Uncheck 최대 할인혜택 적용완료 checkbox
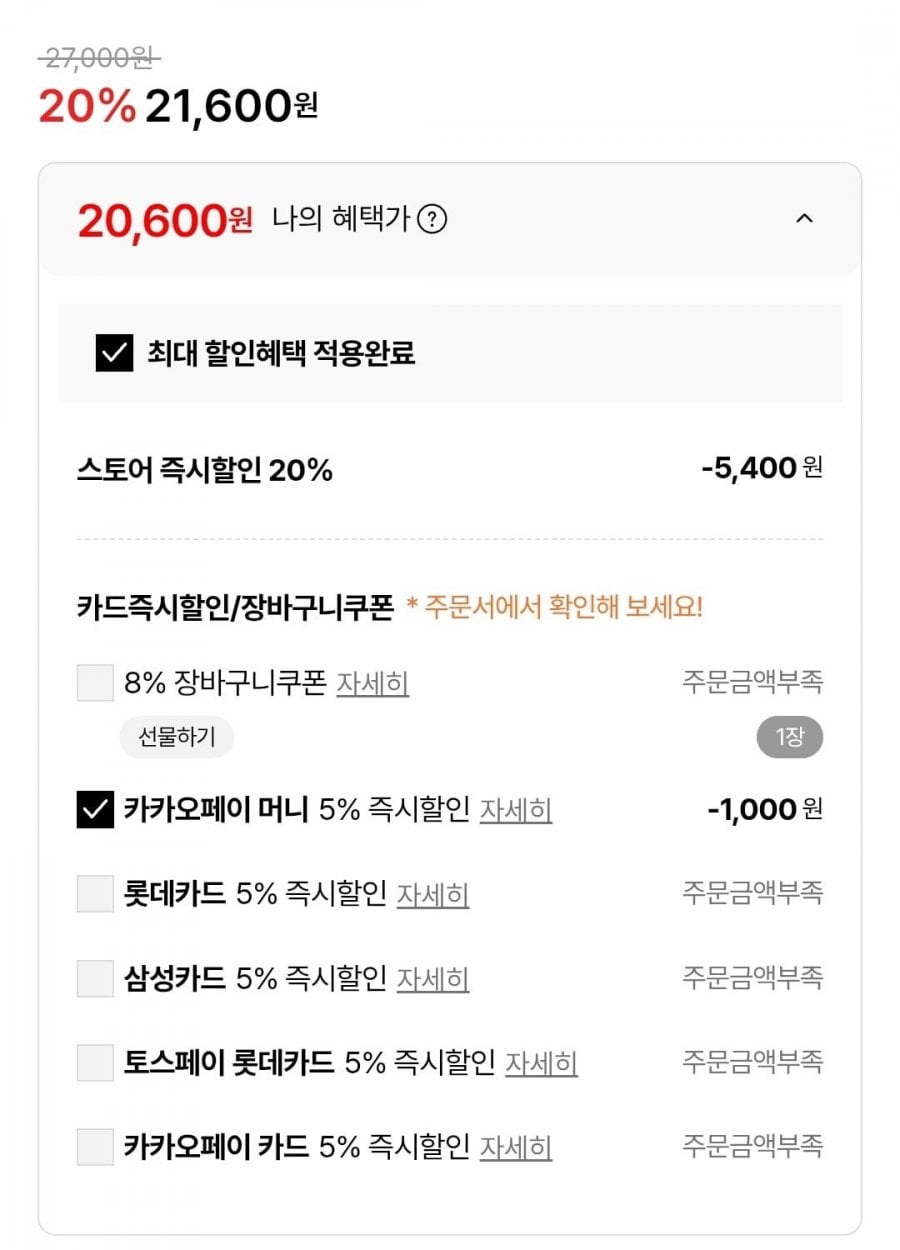900x1250 pixels. [114, 353]
